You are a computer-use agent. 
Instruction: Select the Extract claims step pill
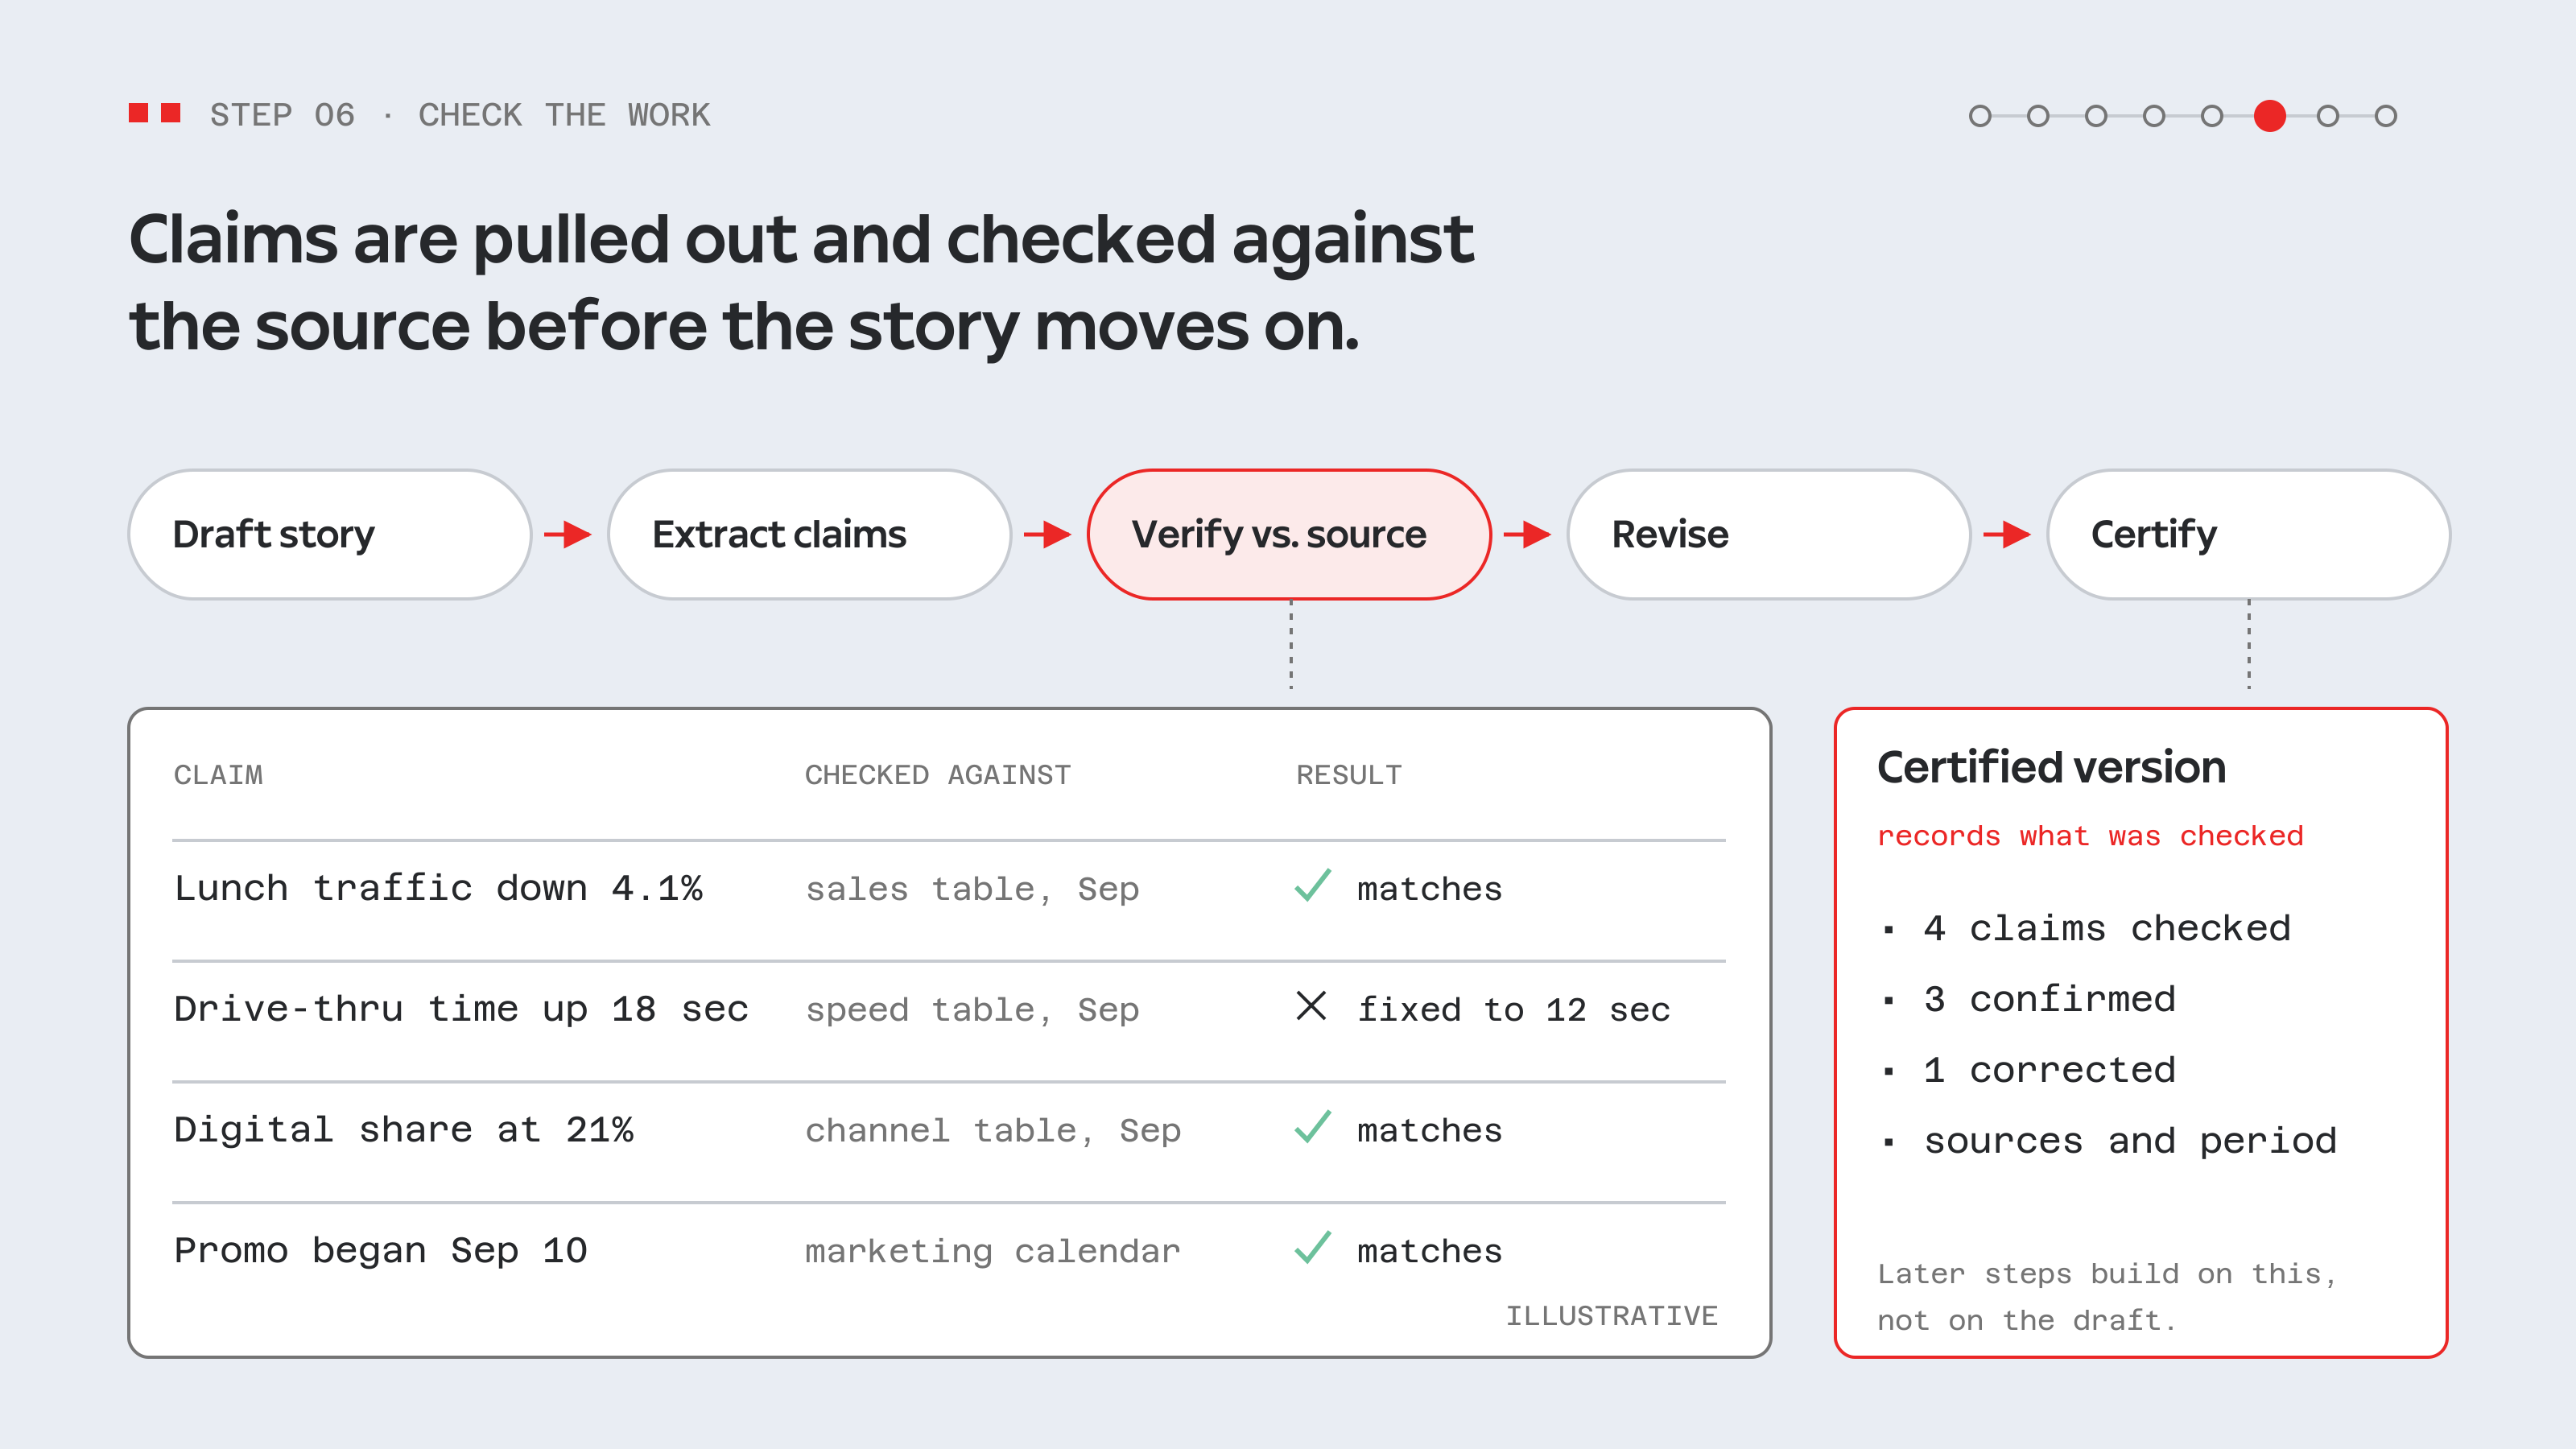tap(809, 534)
